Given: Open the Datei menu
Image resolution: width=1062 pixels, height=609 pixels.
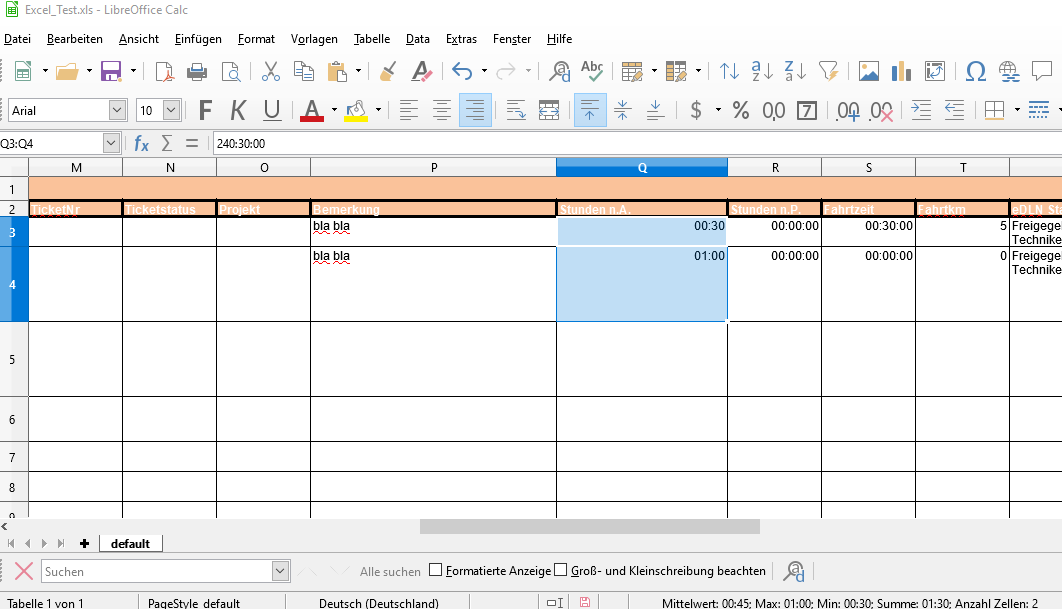Looking at the screenshot, I should click(17, 39).
